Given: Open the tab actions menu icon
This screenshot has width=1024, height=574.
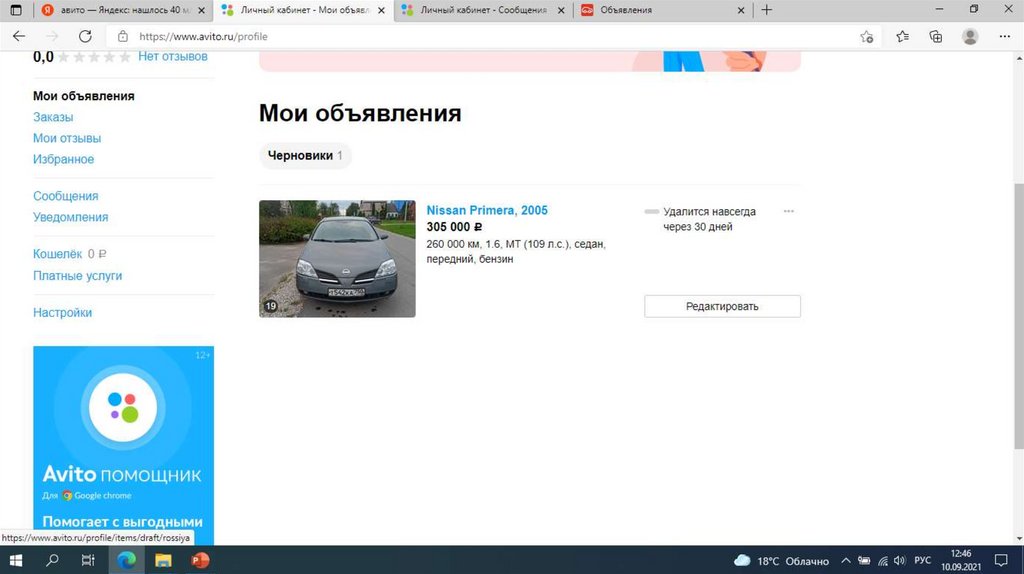Looking at the screenshot, I should [x=16, y=10].
